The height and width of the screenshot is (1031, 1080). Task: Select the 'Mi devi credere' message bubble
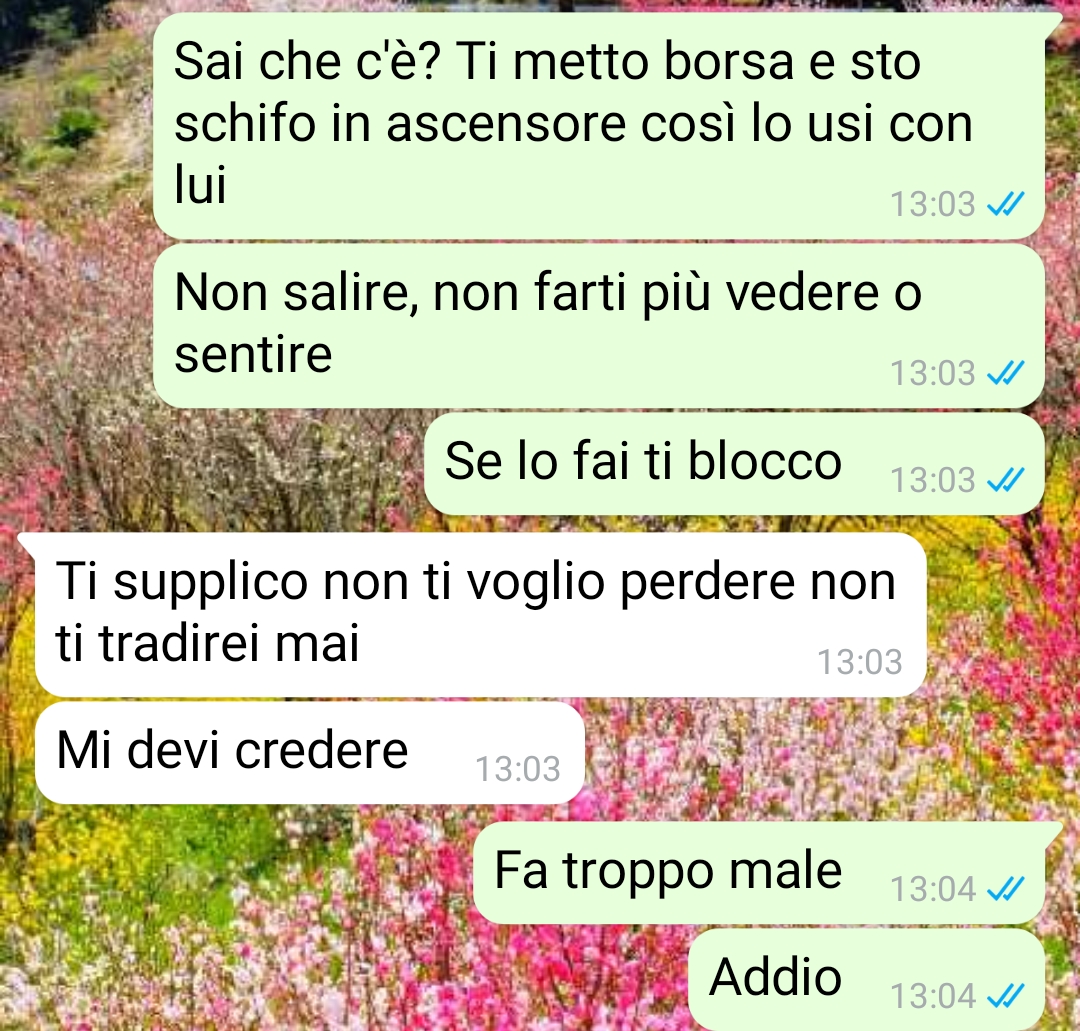[310, 752]
